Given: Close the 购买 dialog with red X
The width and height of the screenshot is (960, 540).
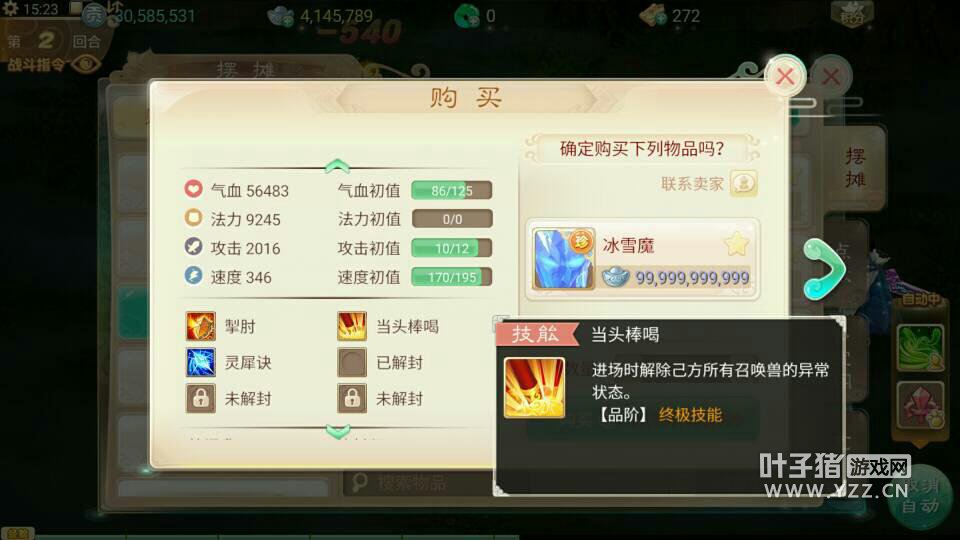Looking at the screenshot, I should tap(785, 76).
